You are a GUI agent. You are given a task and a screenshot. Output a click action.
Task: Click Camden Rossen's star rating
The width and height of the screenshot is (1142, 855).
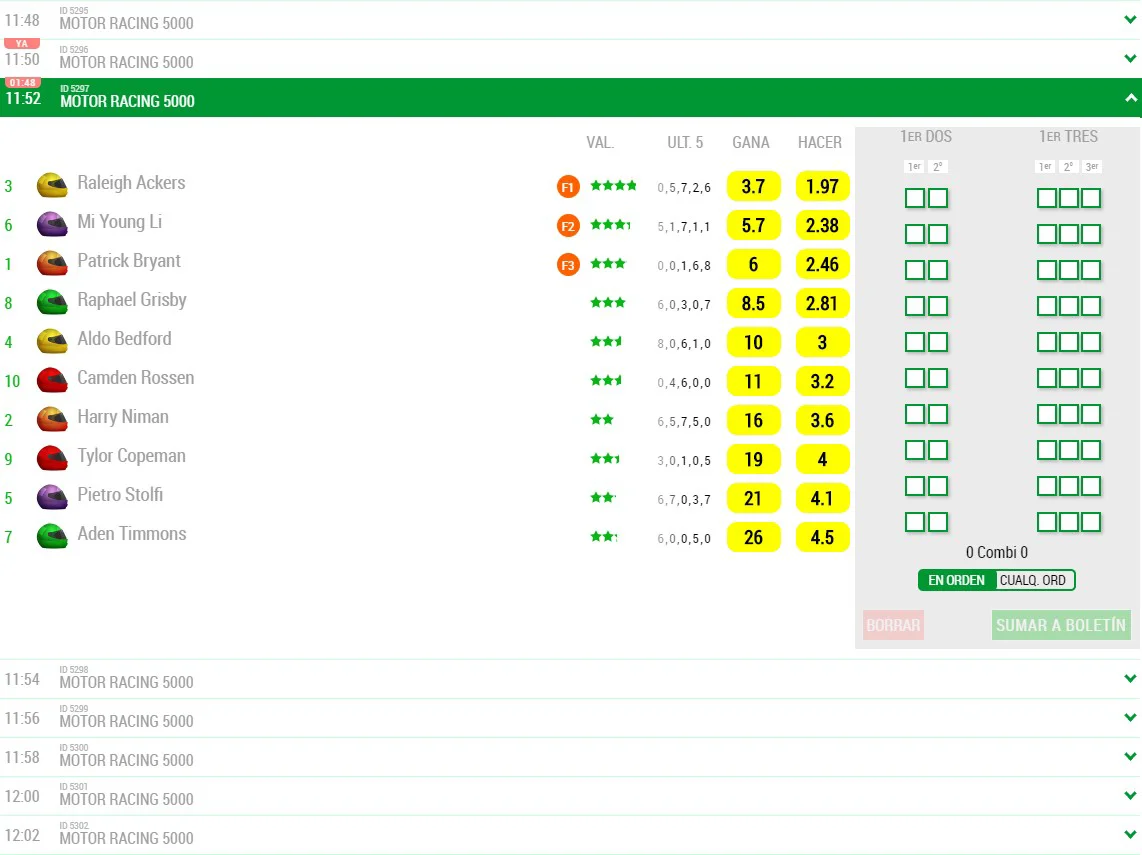pyautogui.click(x=606, y=380)
